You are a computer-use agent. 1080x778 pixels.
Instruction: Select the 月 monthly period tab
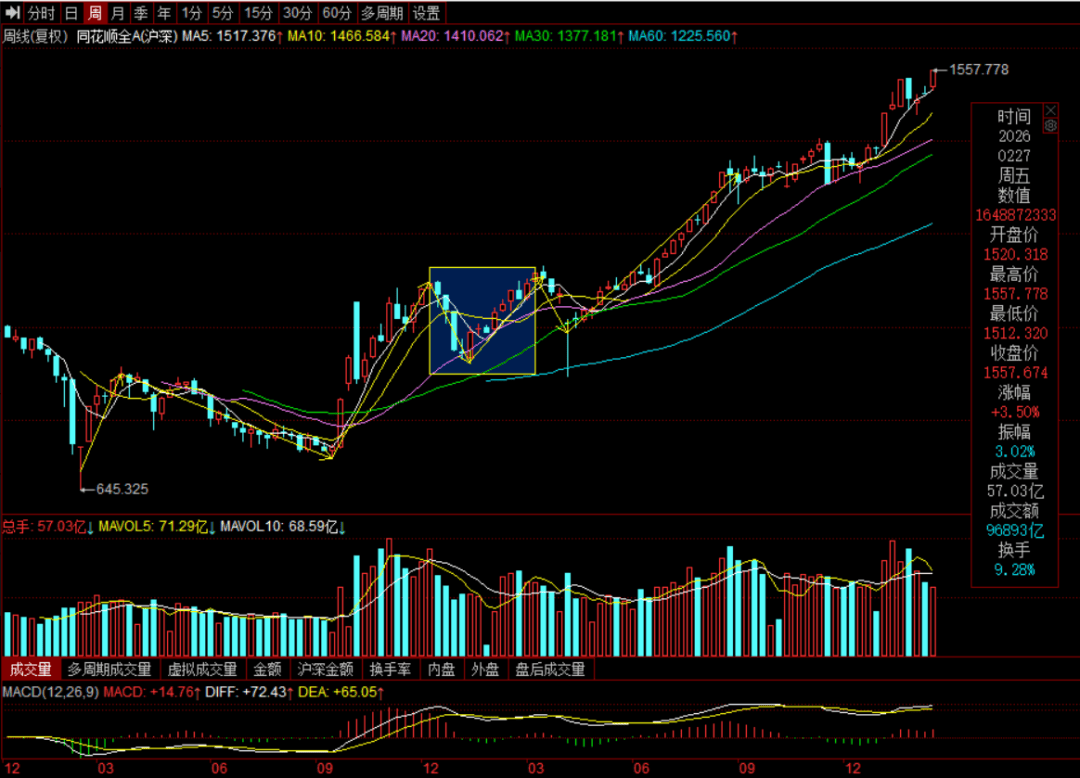tap(118, 13)
